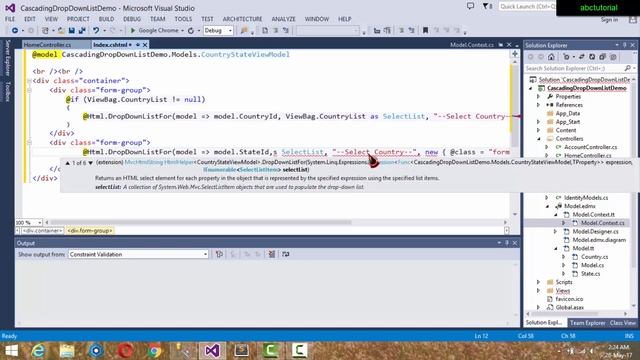Open the BUILD menu

[106, 19]
